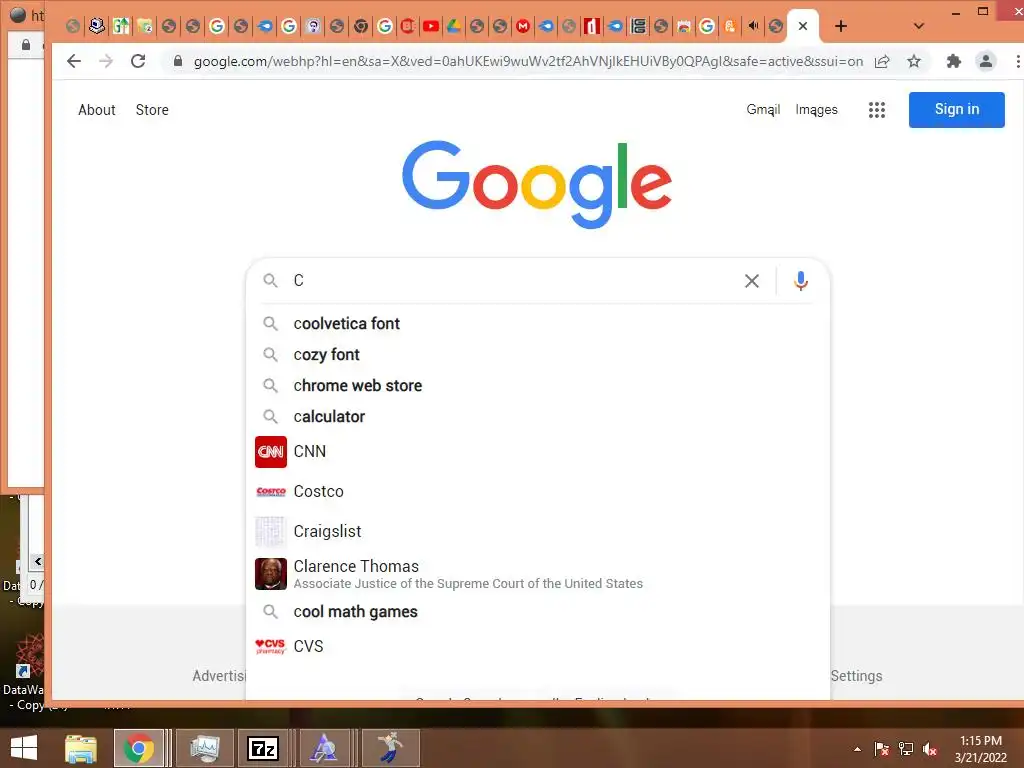The width and height of the screenshot is (1024, 768).
Task: Click the forward navigation arrow
Action: 106,61
